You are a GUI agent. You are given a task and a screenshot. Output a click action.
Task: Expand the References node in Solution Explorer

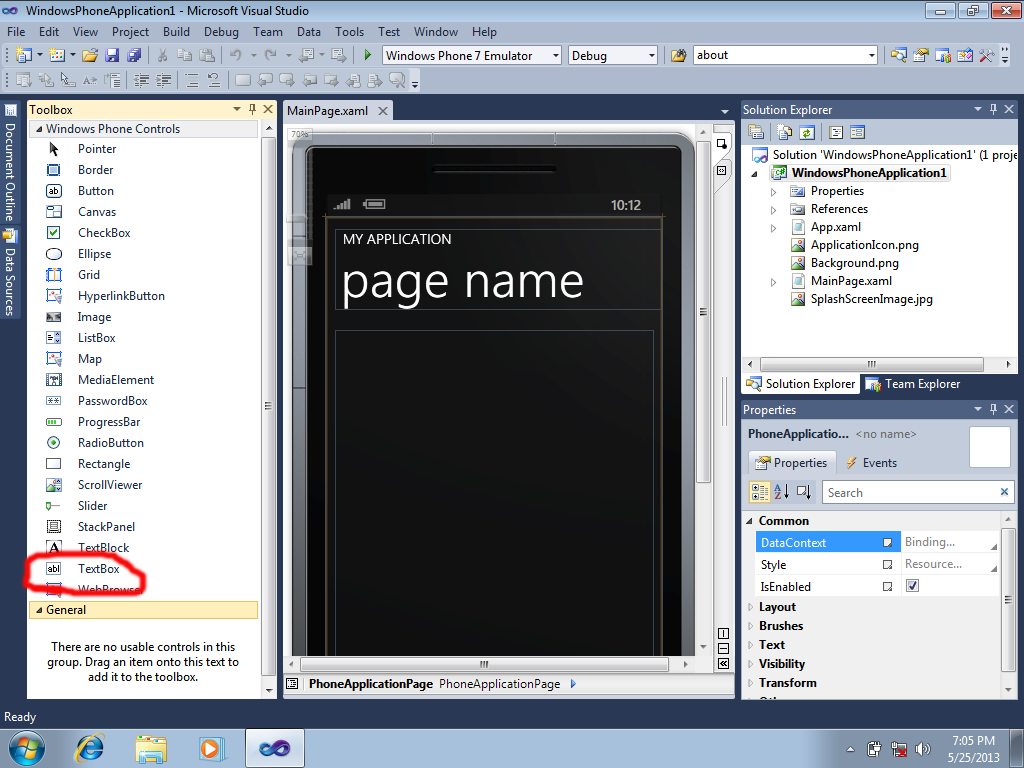tap(774, 210)
